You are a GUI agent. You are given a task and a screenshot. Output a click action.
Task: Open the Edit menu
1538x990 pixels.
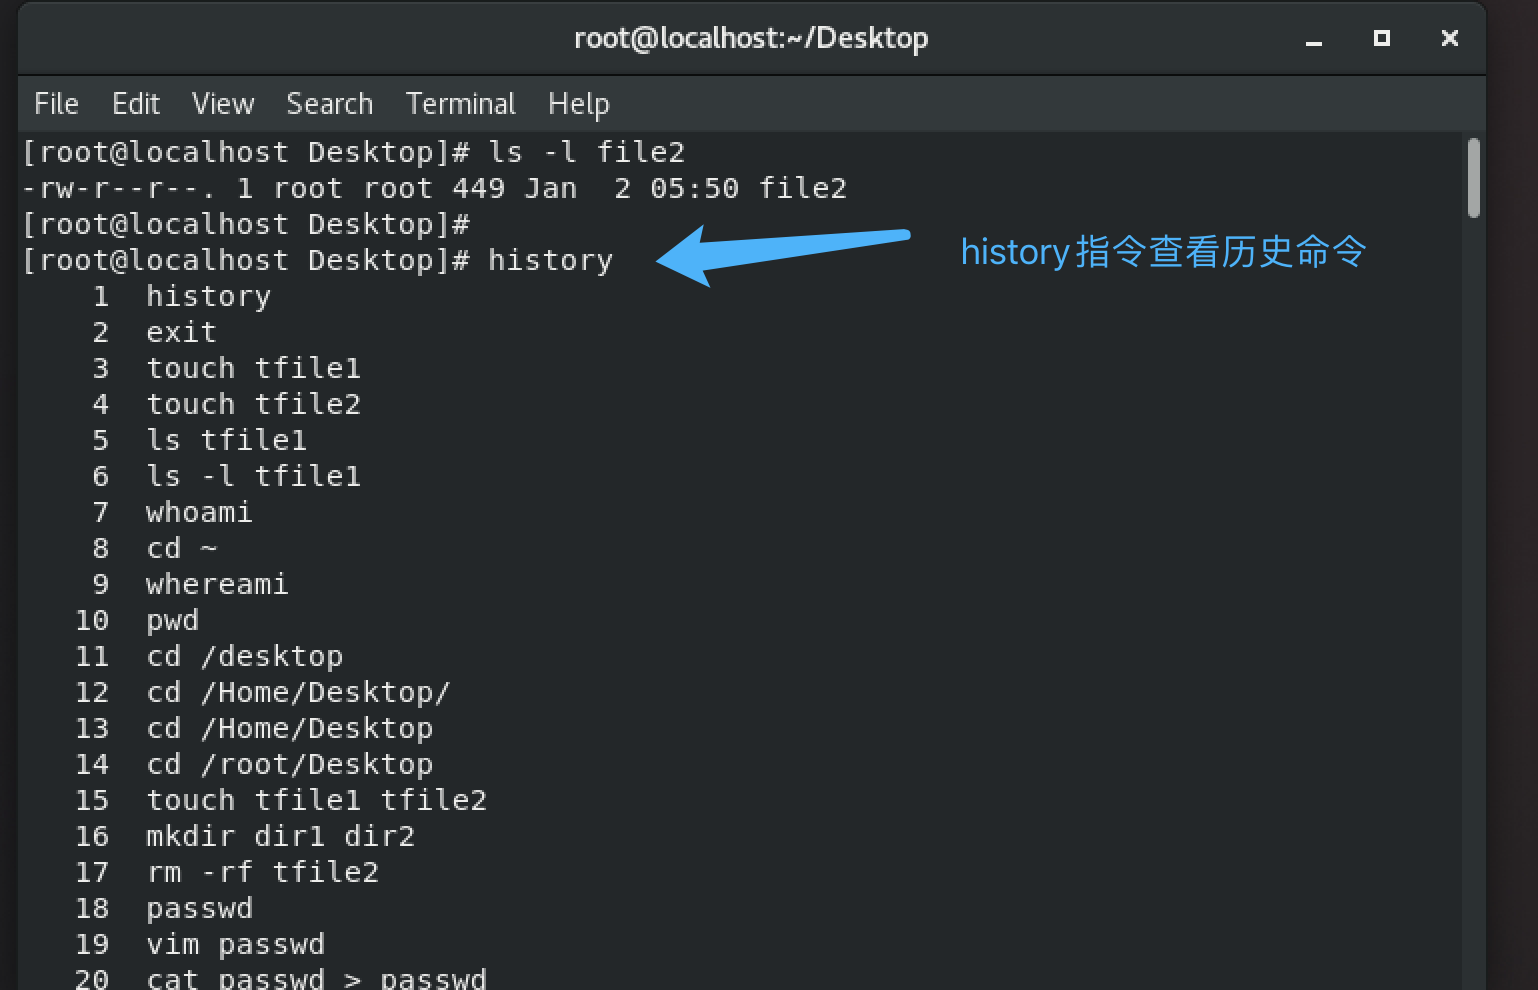point(136,103)
